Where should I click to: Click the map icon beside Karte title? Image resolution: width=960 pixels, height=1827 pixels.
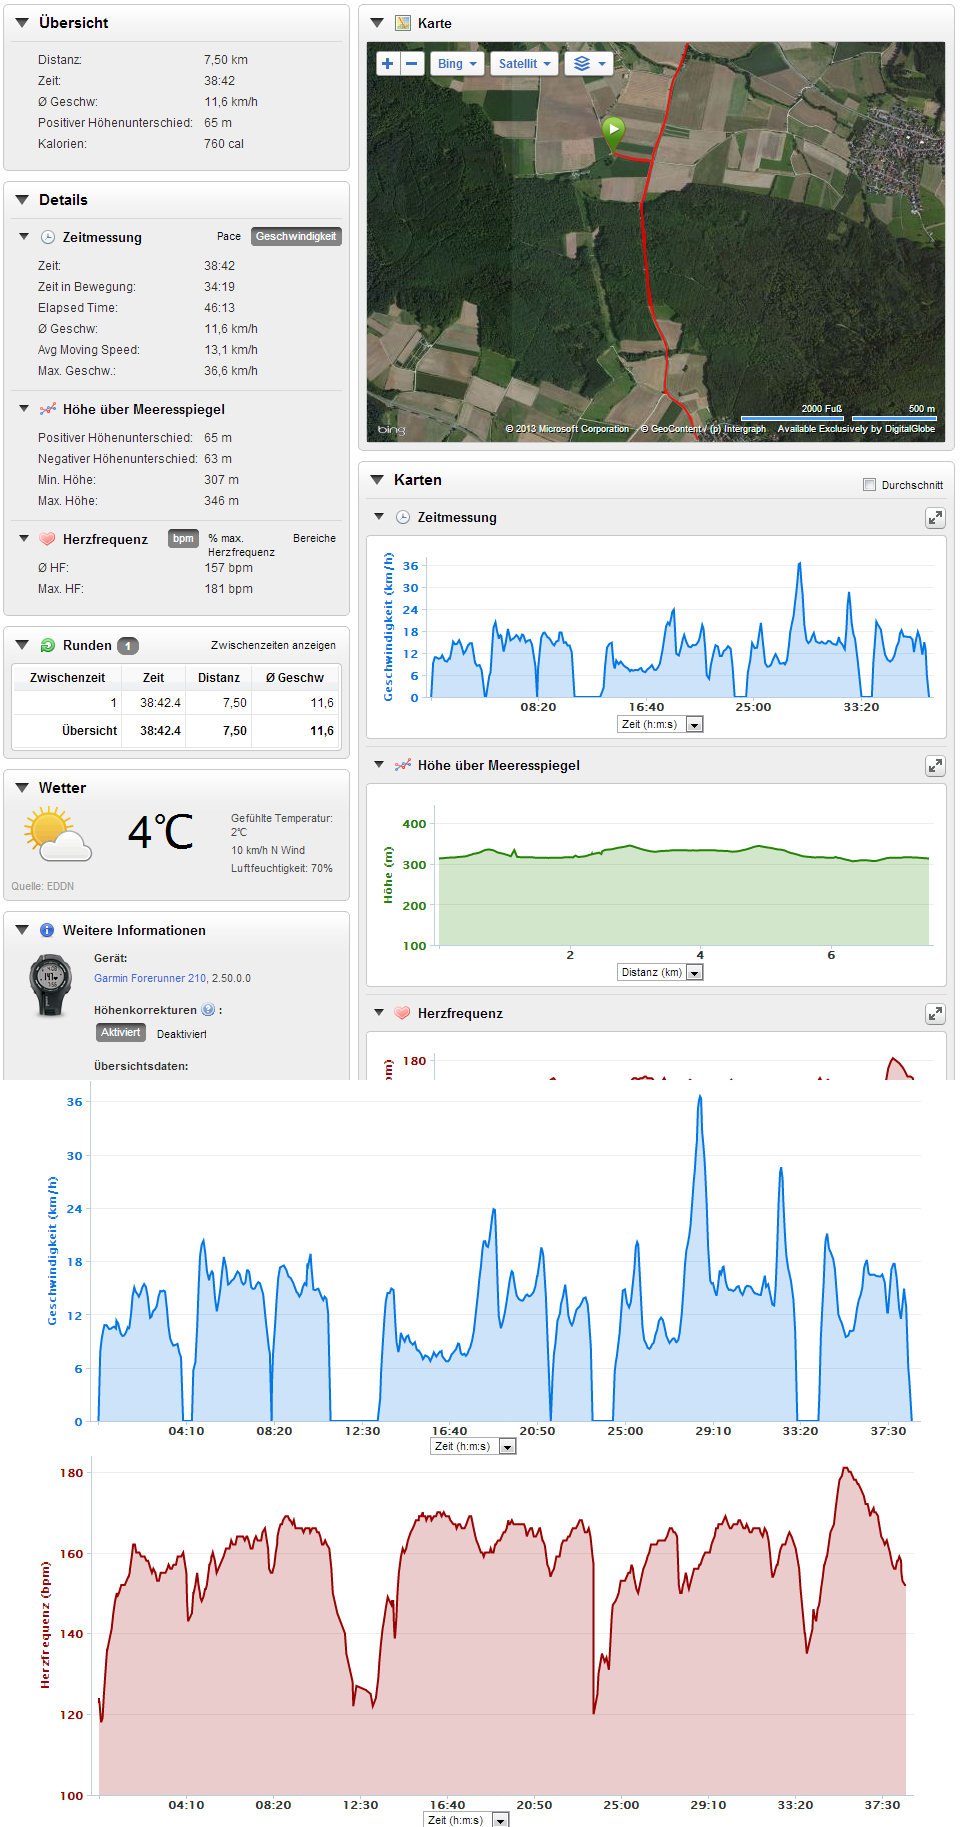coord(403,23)
